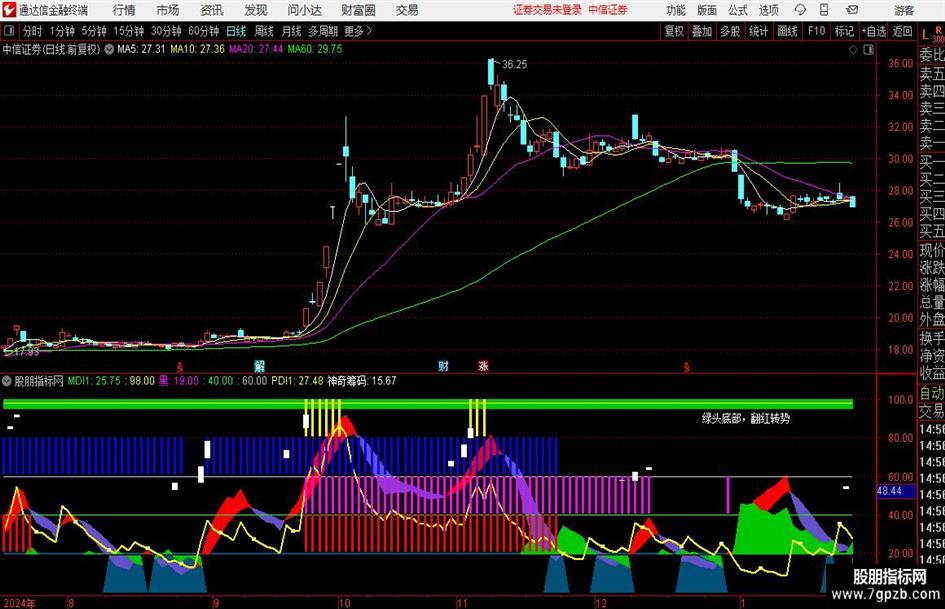This screenshot has height=609, width=945.
Task: Click the 标记 mark button
Action: tap(844, 31)
